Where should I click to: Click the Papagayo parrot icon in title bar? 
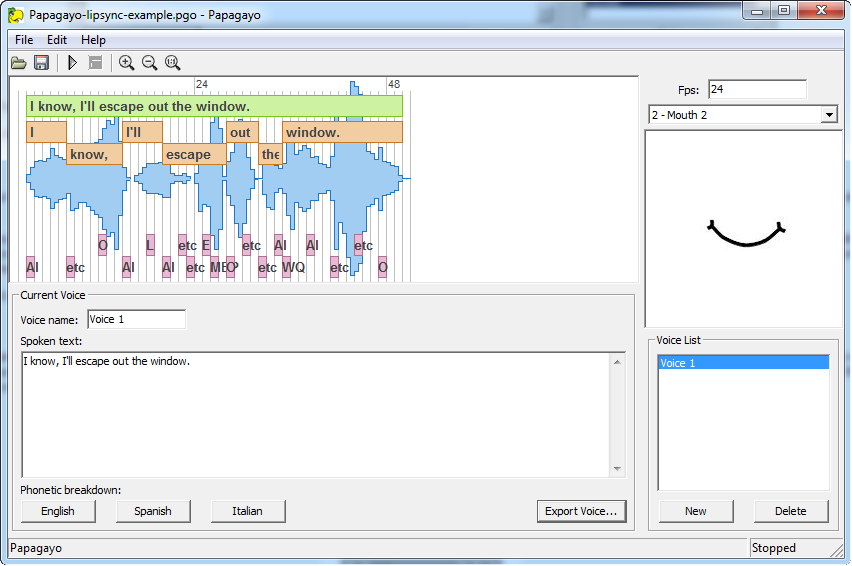16,15
